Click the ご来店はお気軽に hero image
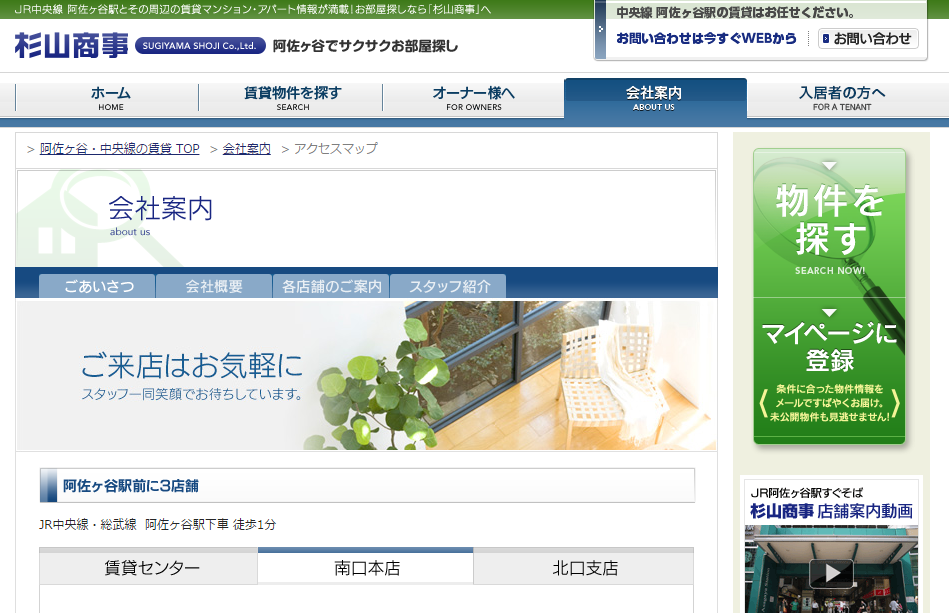The width and height of the screenshot is (949, 613). [366, 375]
